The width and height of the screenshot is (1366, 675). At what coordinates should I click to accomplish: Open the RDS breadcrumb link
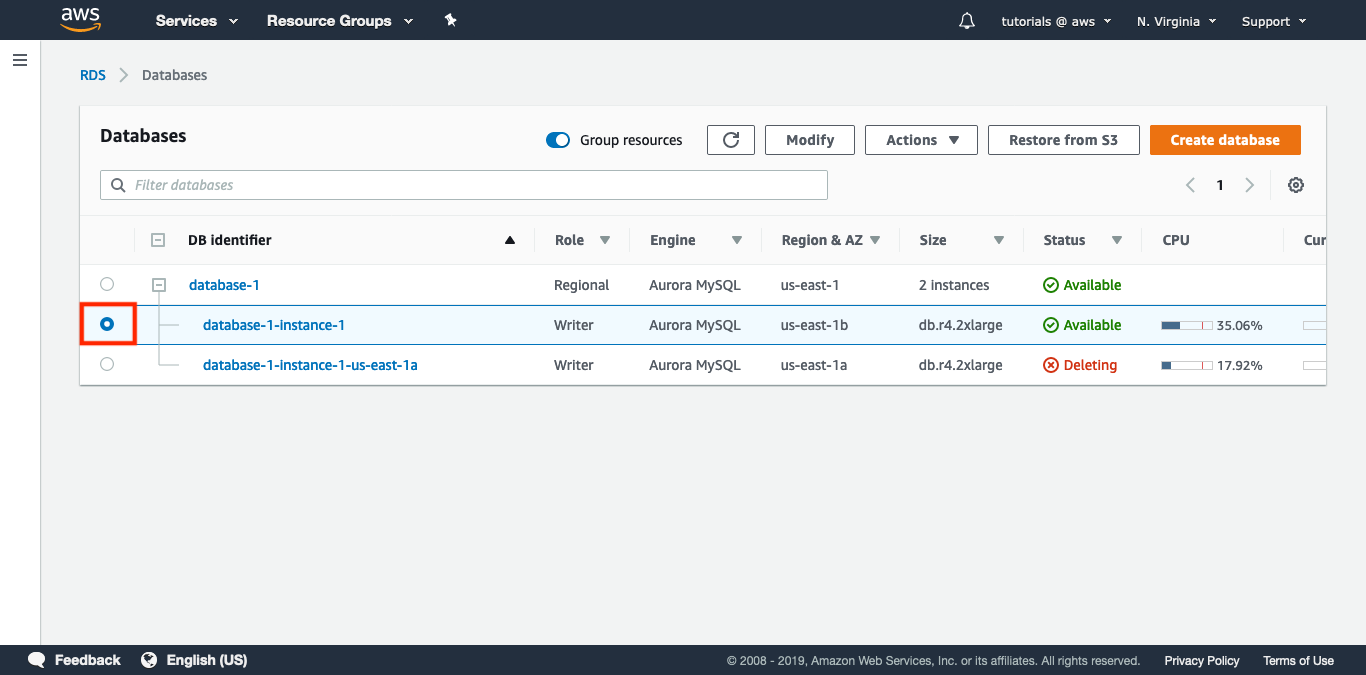[x=93, y=75]
